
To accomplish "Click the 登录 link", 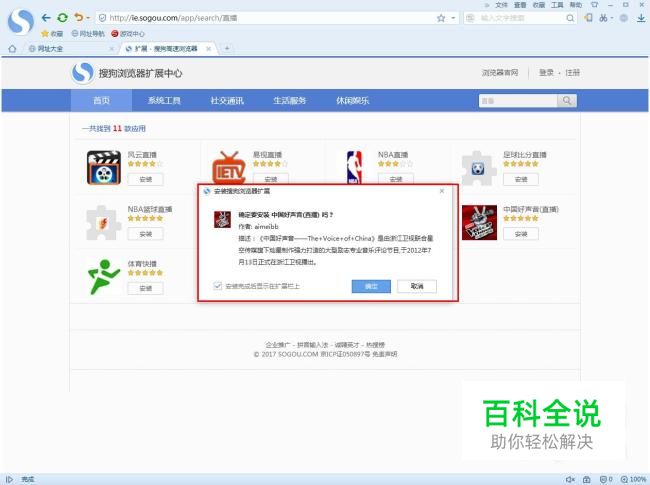I will tap(546, 73).
